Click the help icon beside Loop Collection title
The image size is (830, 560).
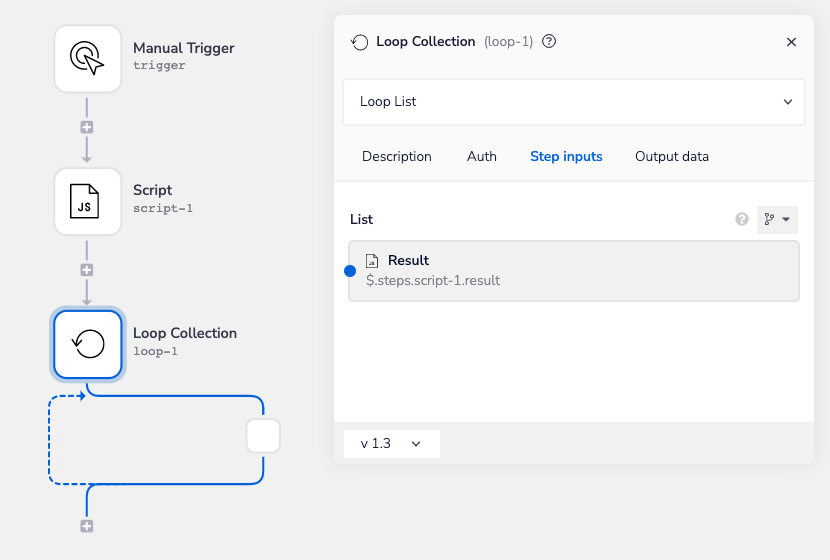click(548, 42)
